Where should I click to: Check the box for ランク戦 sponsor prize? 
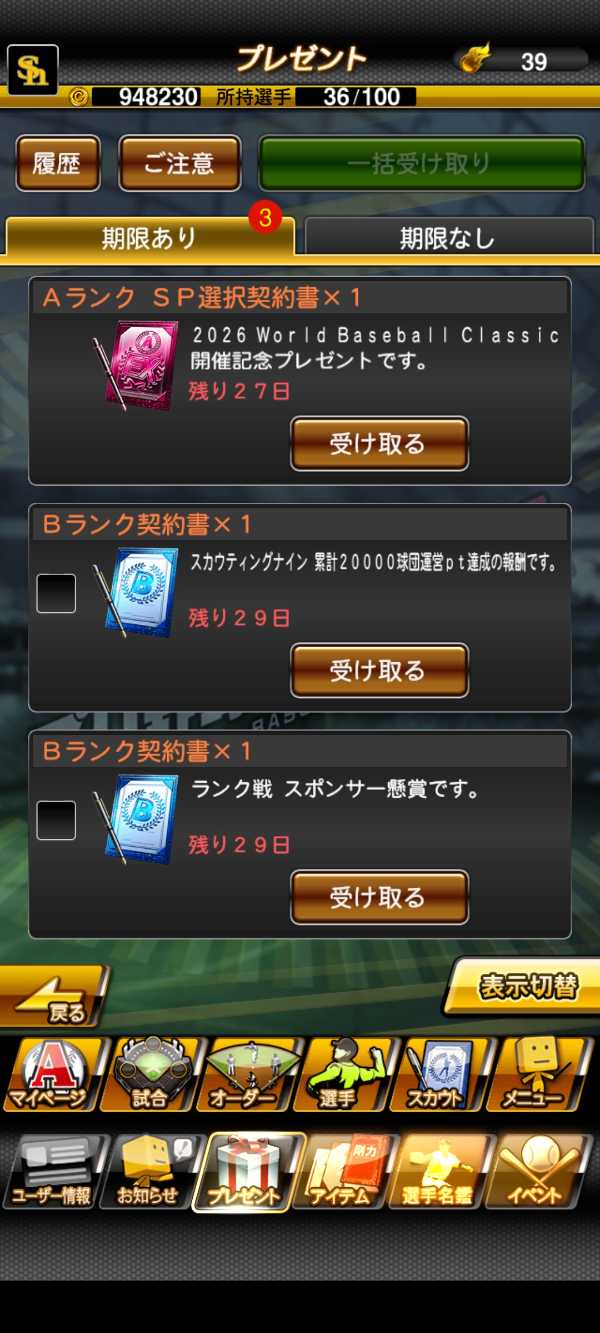click(56, 820)
